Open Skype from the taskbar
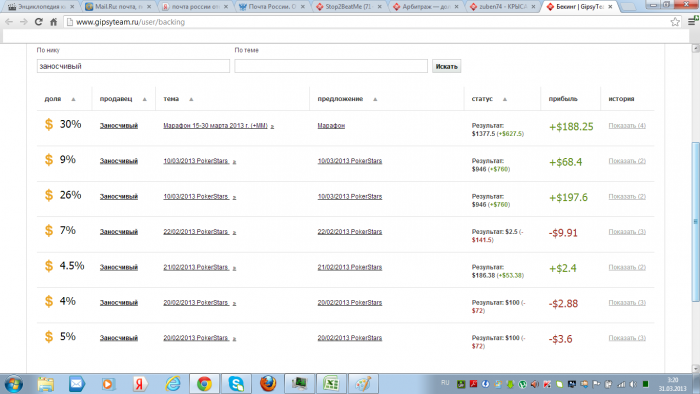 click(236, 384)
